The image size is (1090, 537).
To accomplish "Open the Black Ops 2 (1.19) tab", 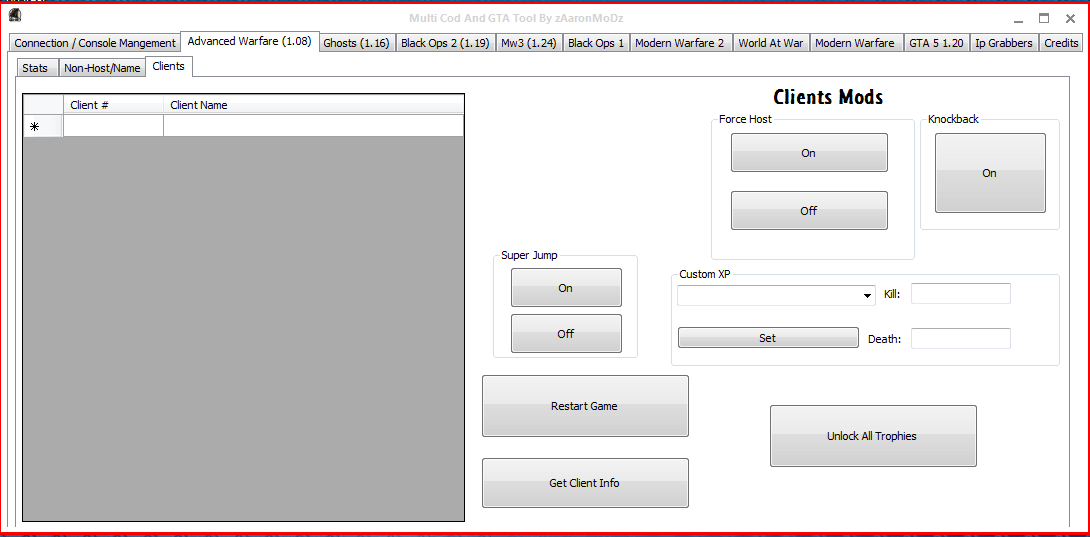I will [x=446, y=43].
